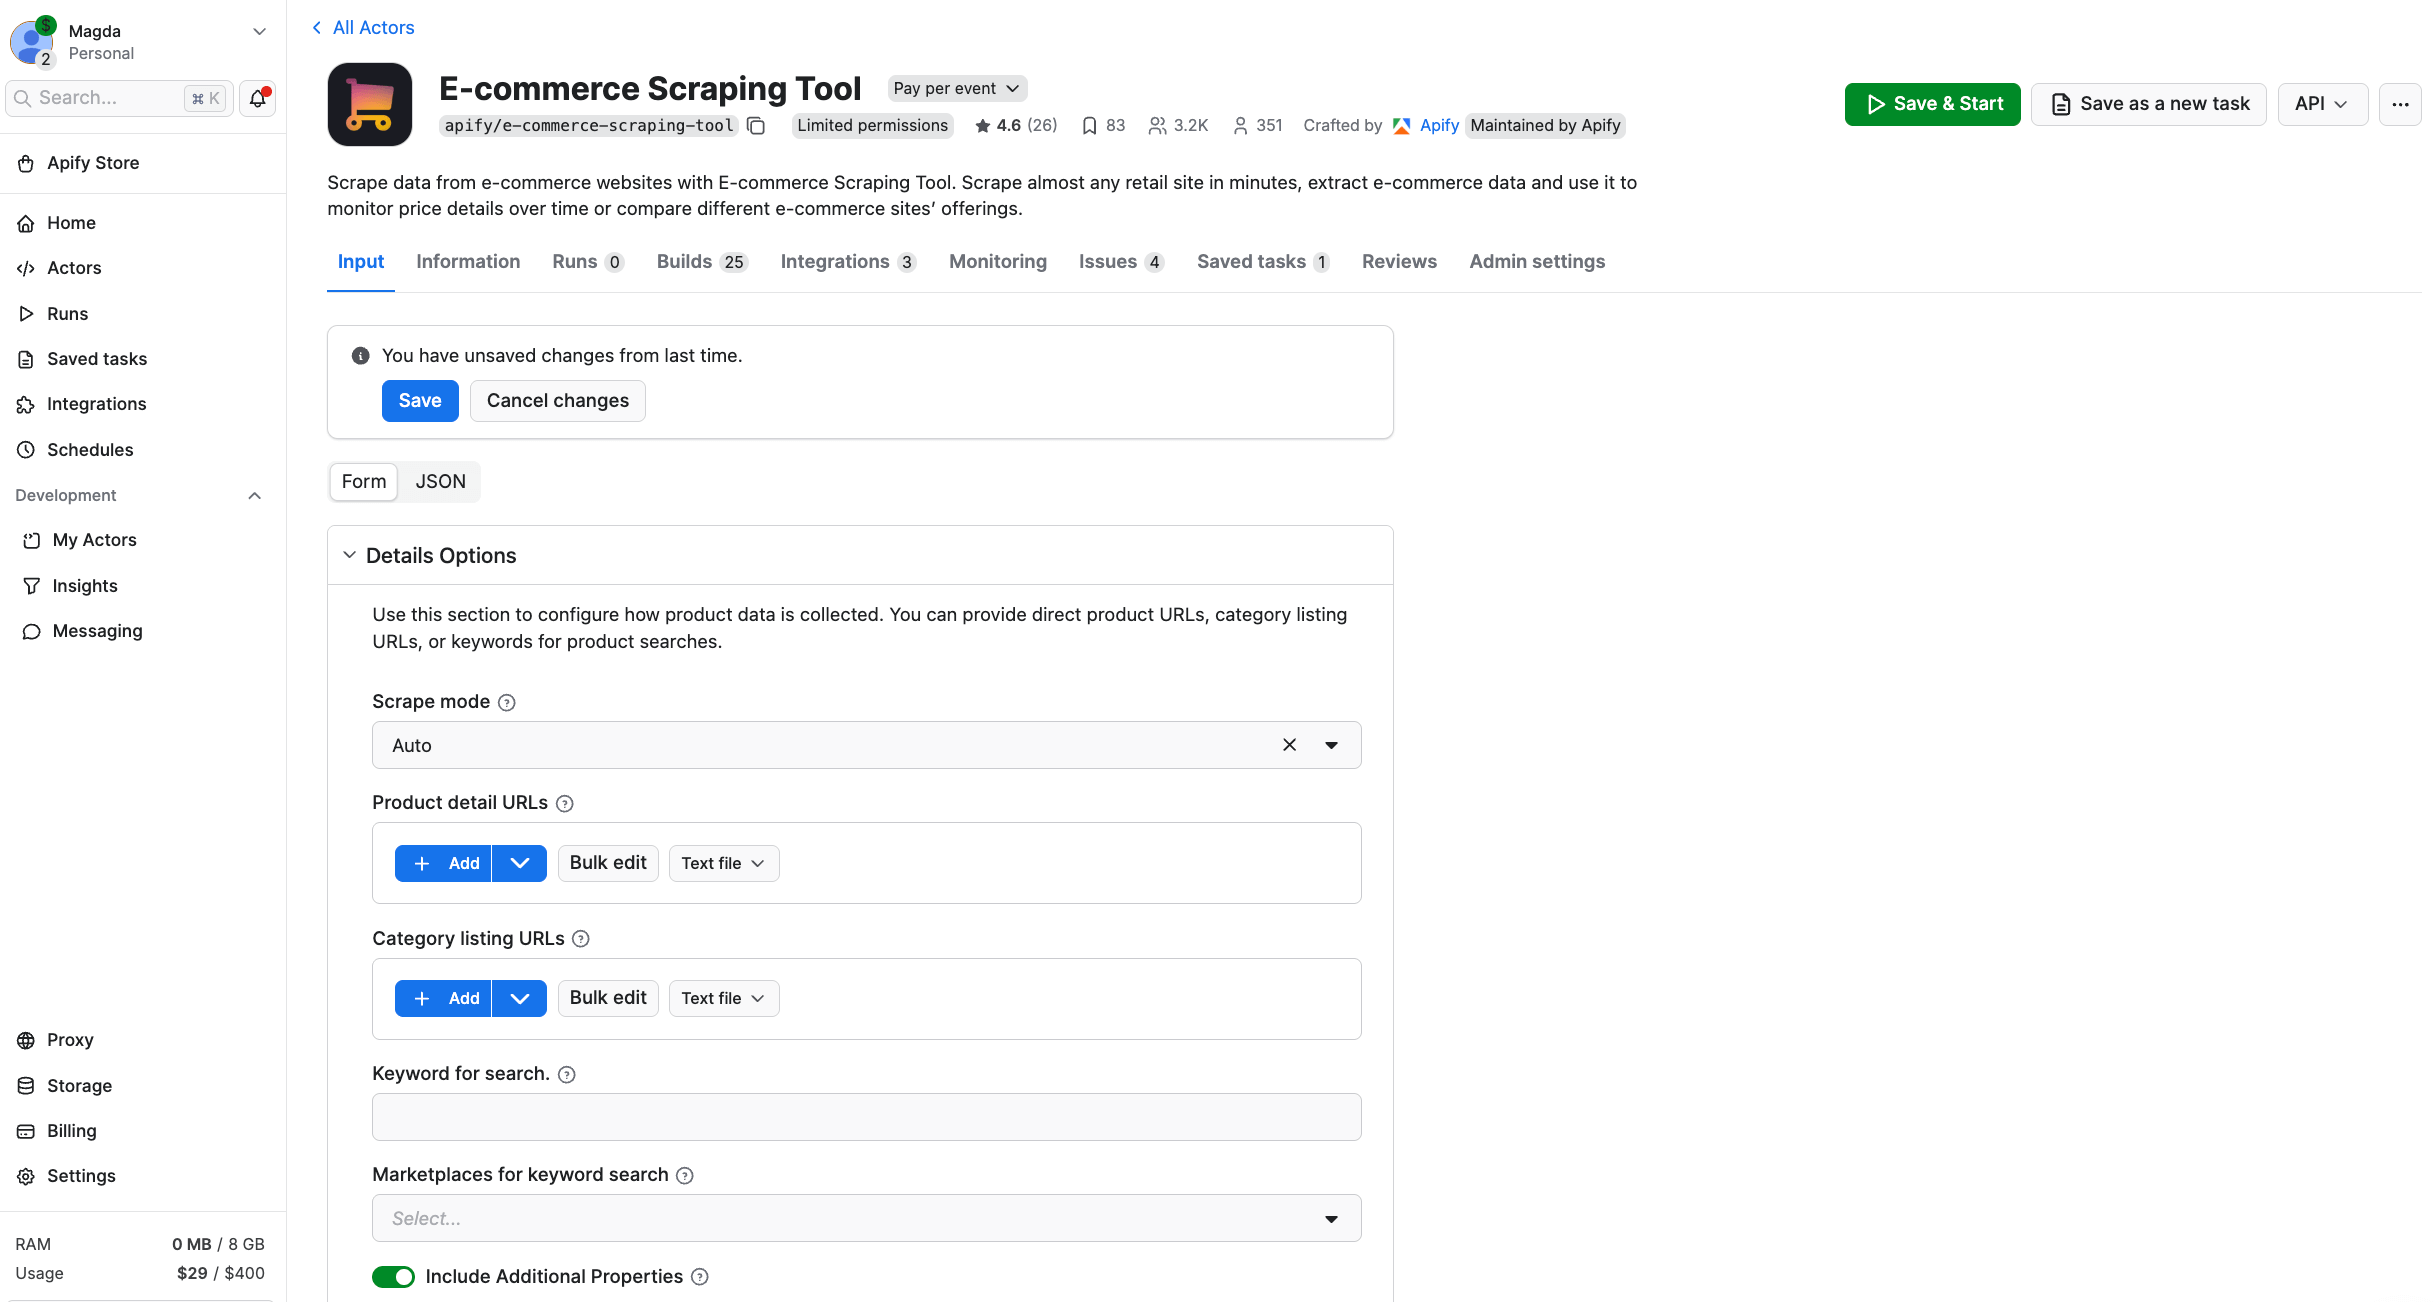Switch to the JSON view

[440, 481]
